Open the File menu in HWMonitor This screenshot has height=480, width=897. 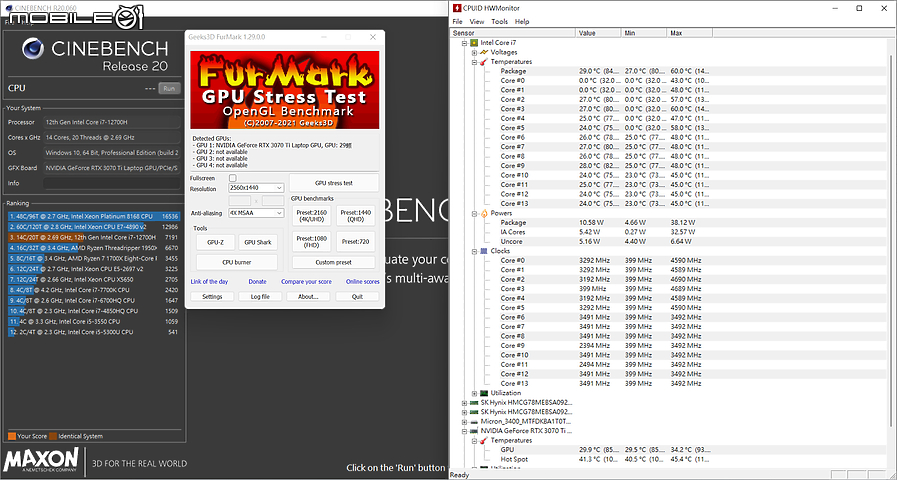tap(458, 22)
